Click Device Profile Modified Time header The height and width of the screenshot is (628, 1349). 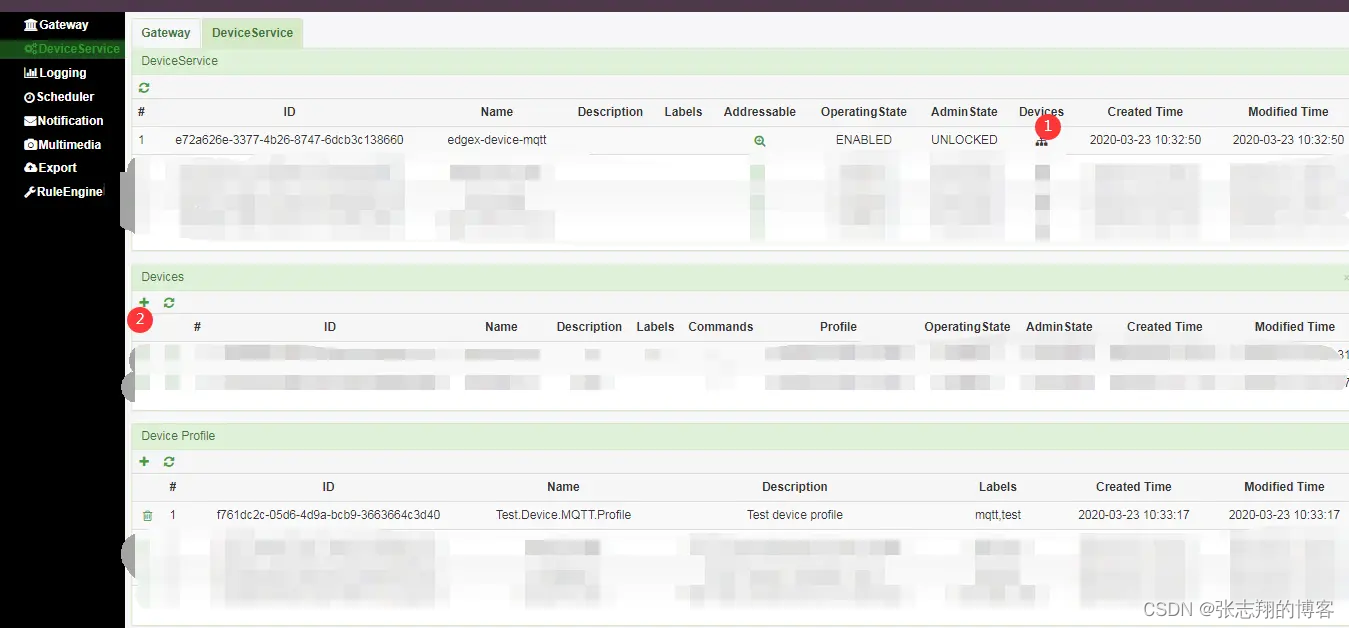(x=1284, y=487)
